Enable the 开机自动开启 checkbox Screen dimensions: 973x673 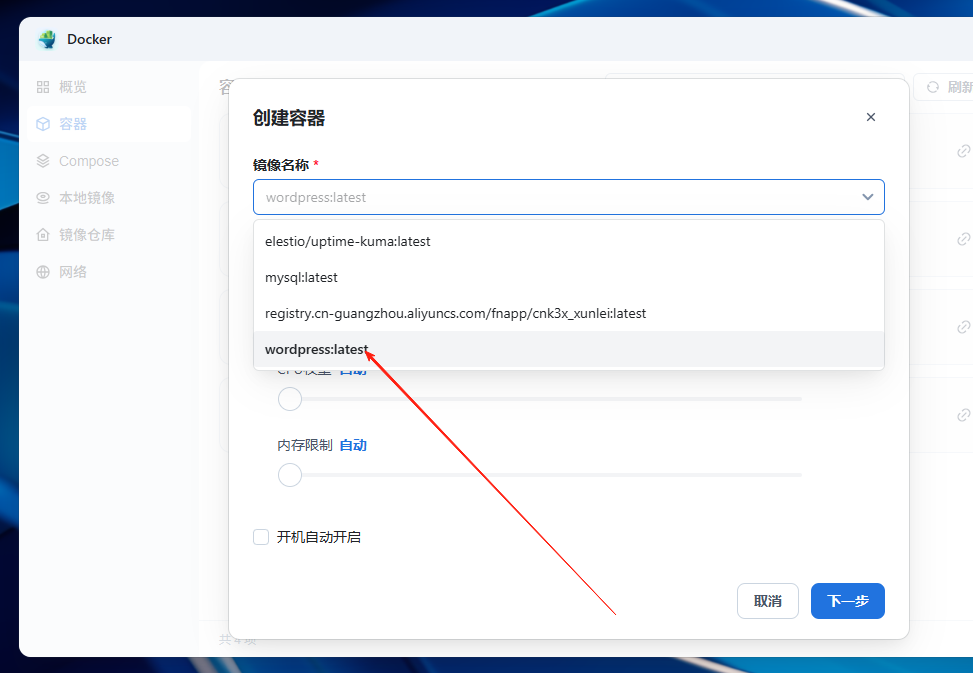pos(261,537)
